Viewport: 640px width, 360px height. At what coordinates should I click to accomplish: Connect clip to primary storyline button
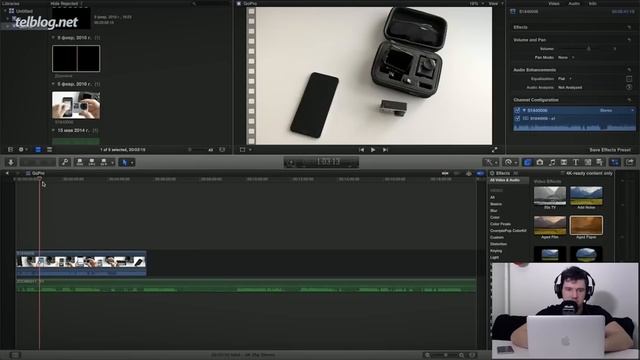click(80, 162)
